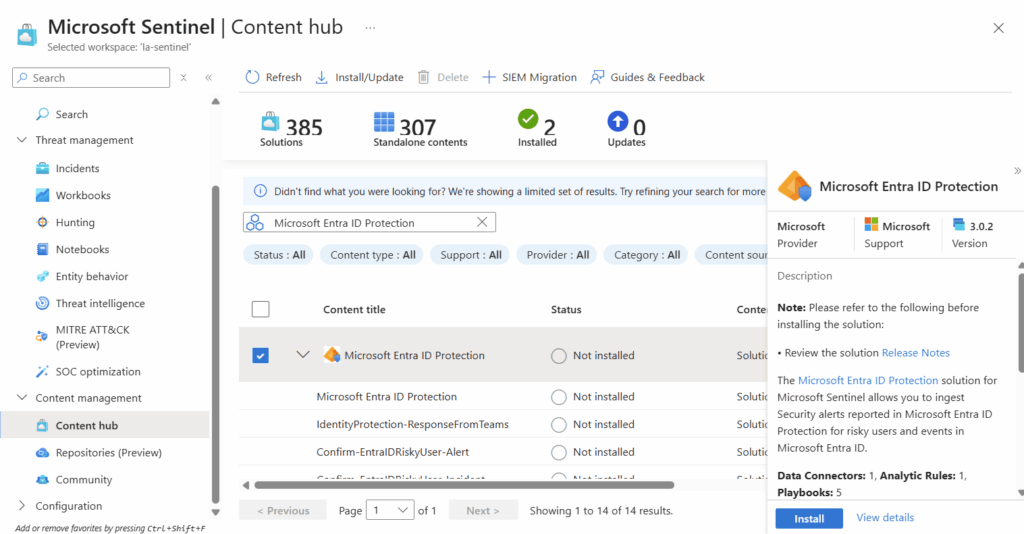Image resolution: width=1024 pixels, height=534 pixels.
Task: Click the status circle on the checked Entra ID Protection row
Action: click(x=558, y=356)
